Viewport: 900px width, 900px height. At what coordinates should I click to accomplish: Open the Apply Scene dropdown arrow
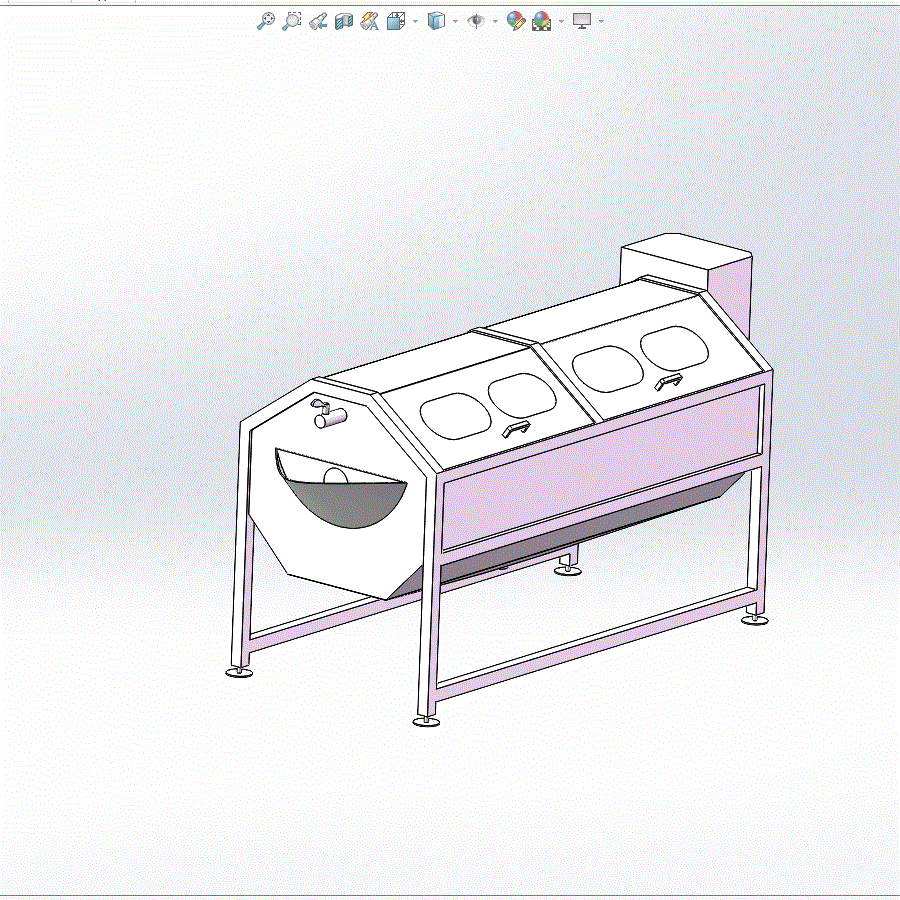pos(561,22)
